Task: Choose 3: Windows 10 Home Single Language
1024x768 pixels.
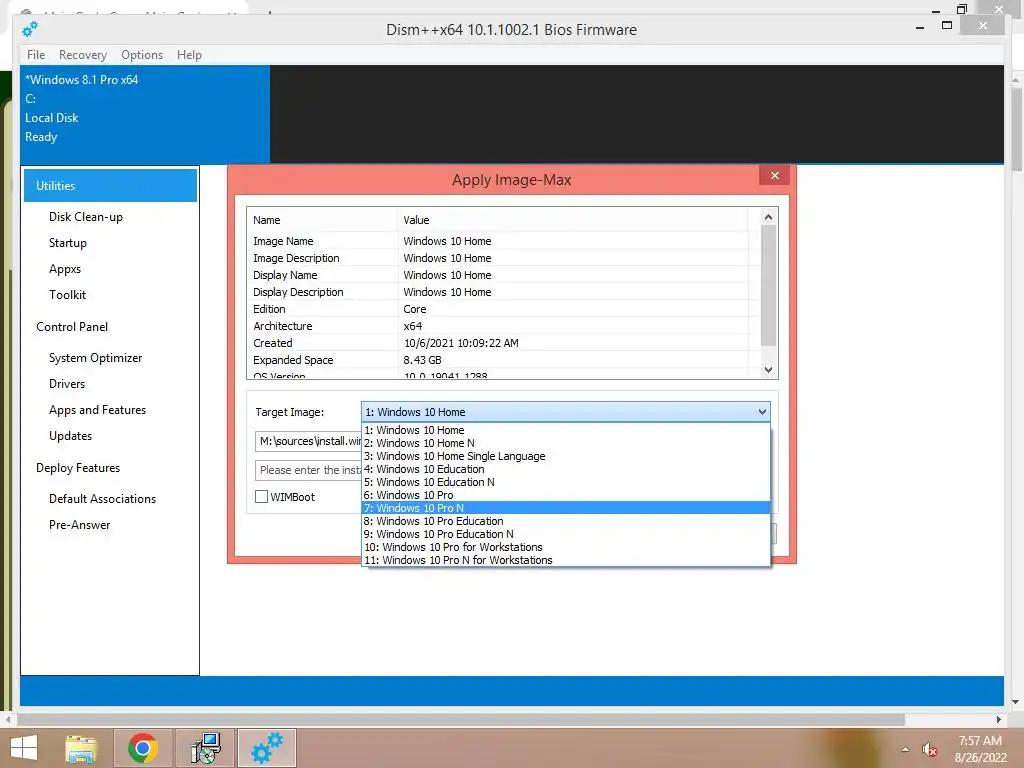Action: (566, 456)
